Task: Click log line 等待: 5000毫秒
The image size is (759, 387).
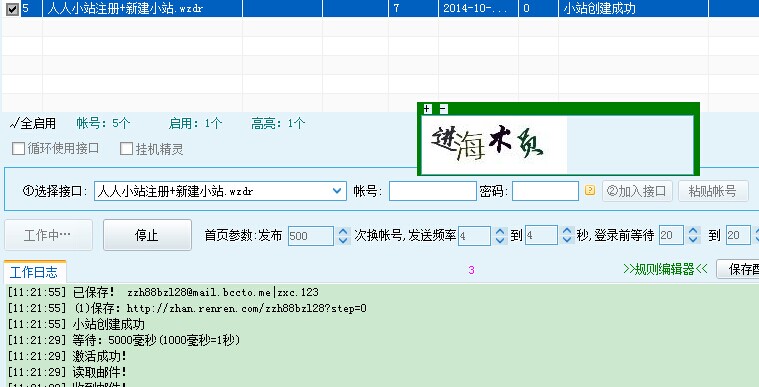Action: coord(123,340)
